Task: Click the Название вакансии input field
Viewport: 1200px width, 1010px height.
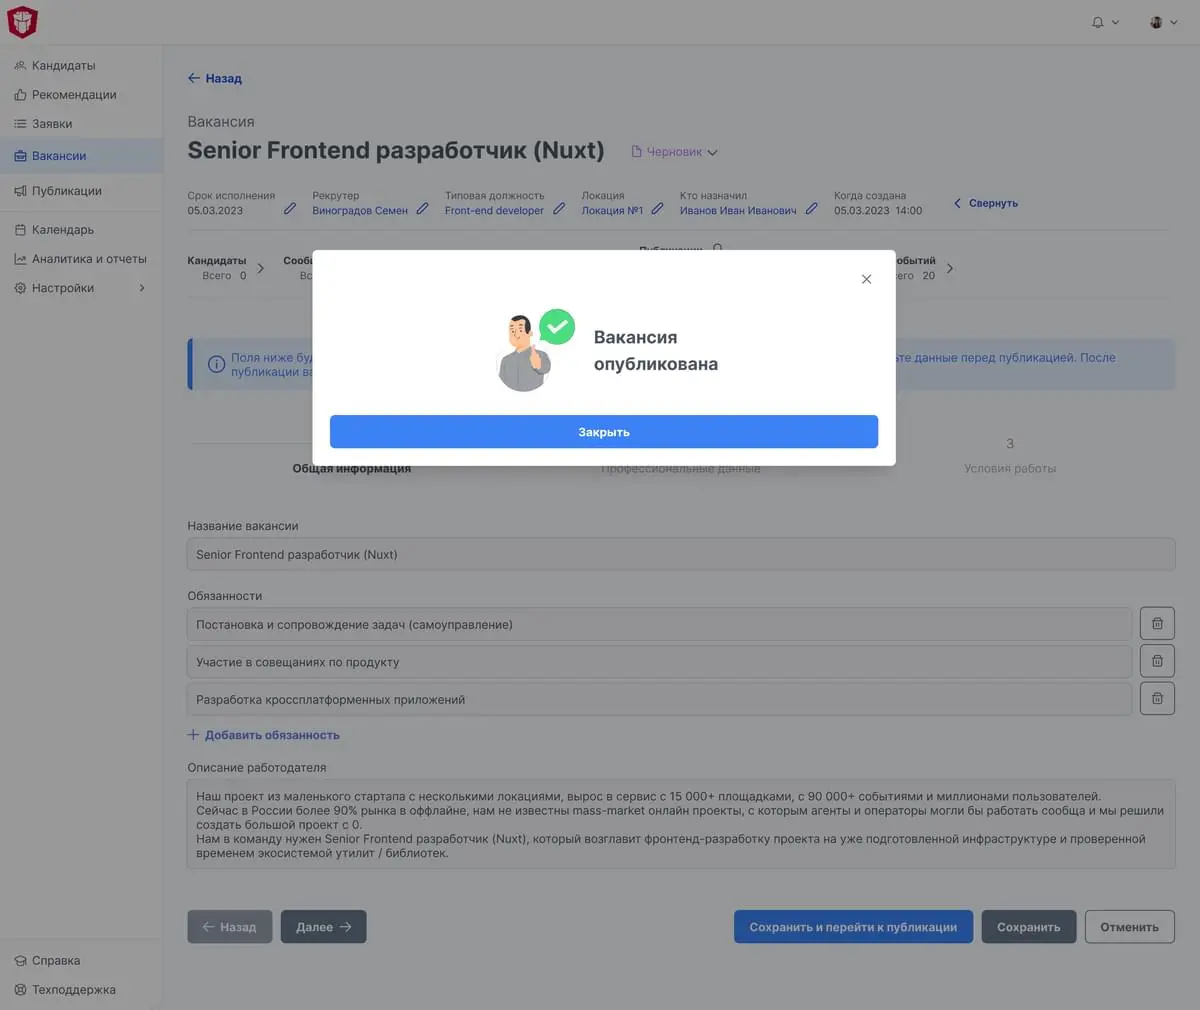Action: pyautogui.click(x=680, y=555)
